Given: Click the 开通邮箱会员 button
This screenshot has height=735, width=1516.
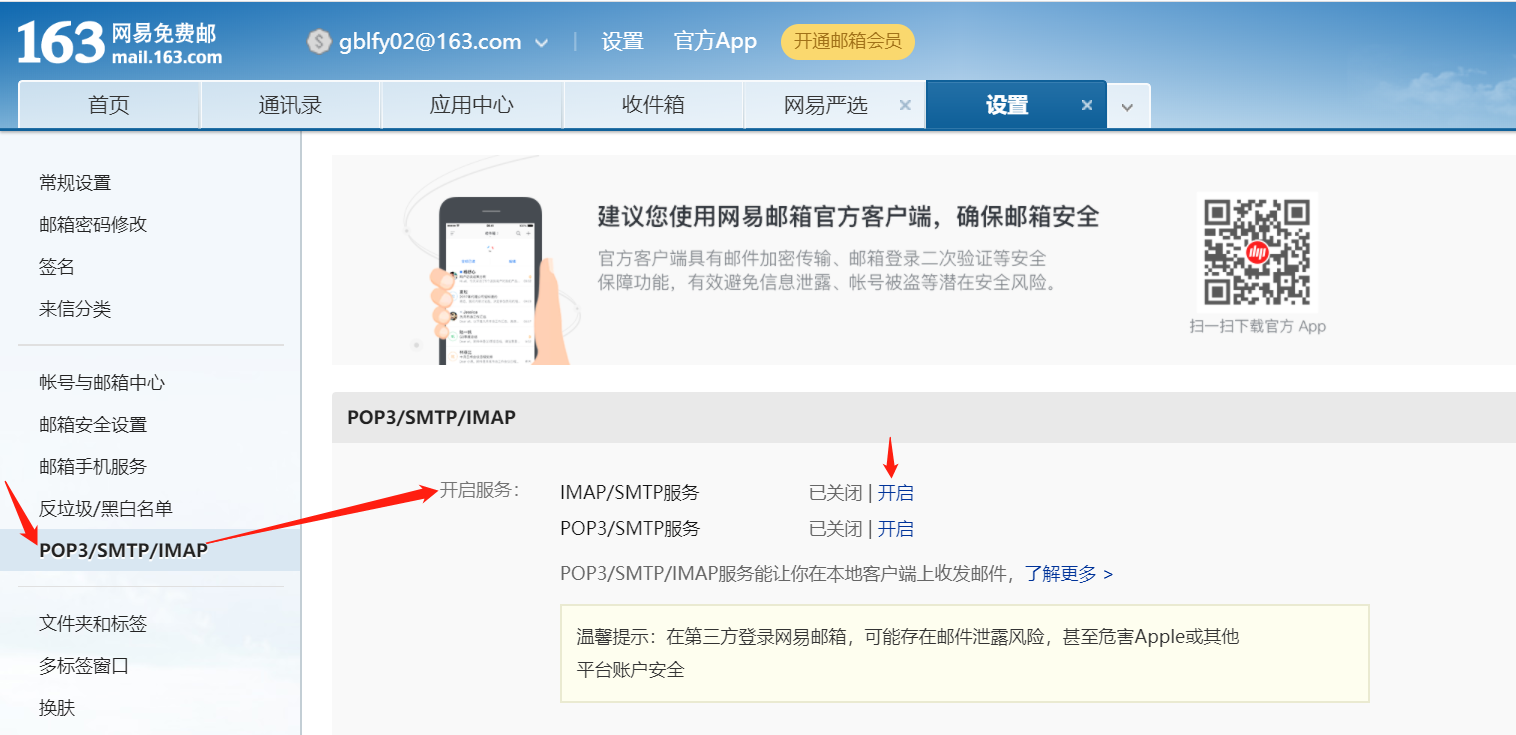Looking at the screenshot, I should (848, 42).
